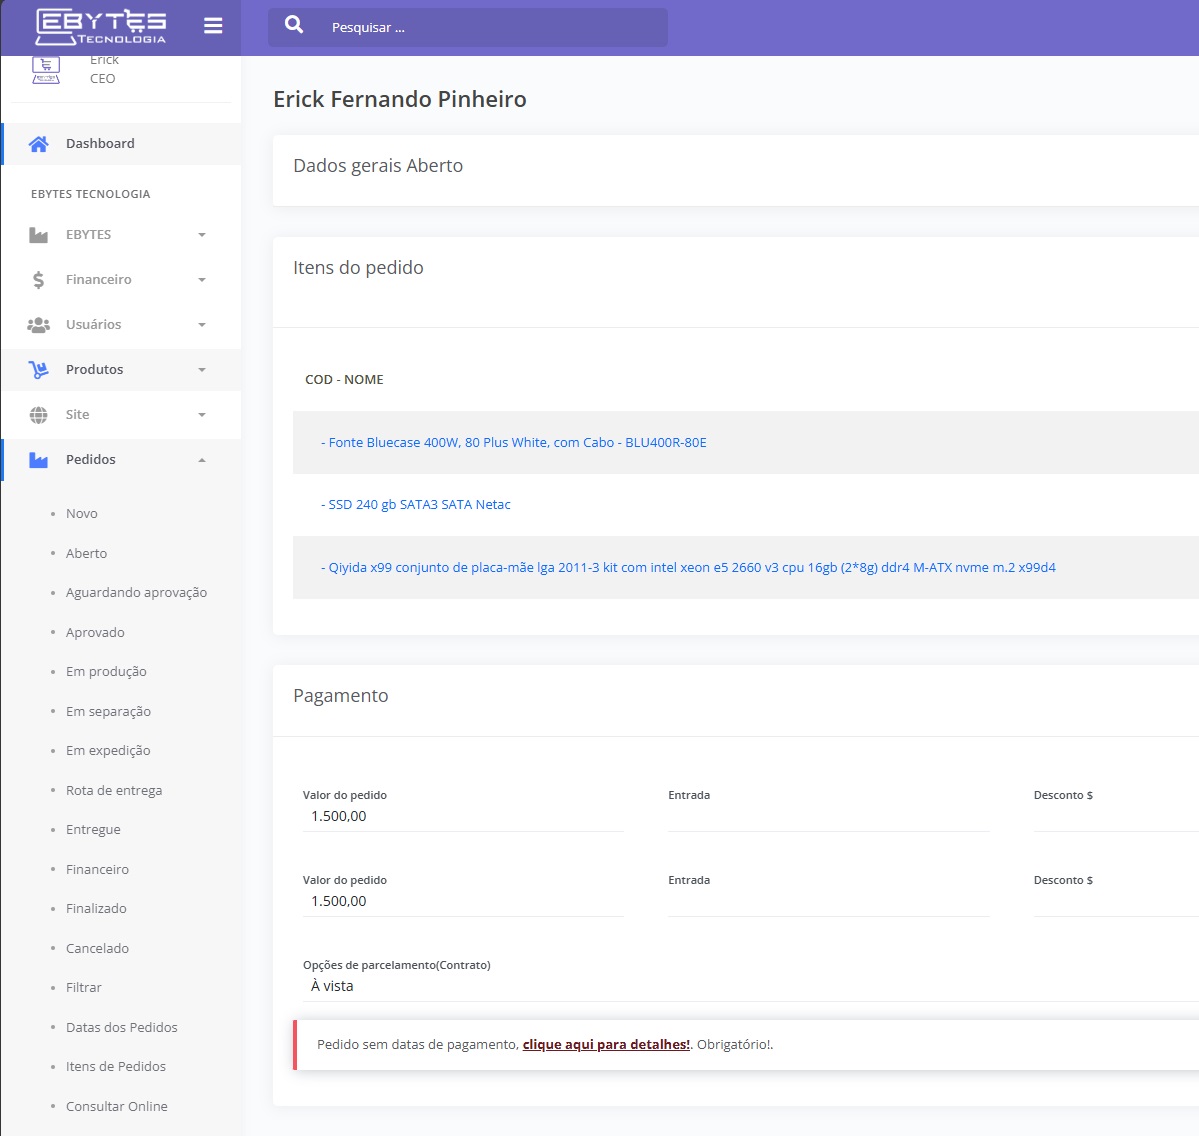This screenshot has width=1199, height=1136.
Task: Open Em separação submenu item
Action: [x=108, y=711]
